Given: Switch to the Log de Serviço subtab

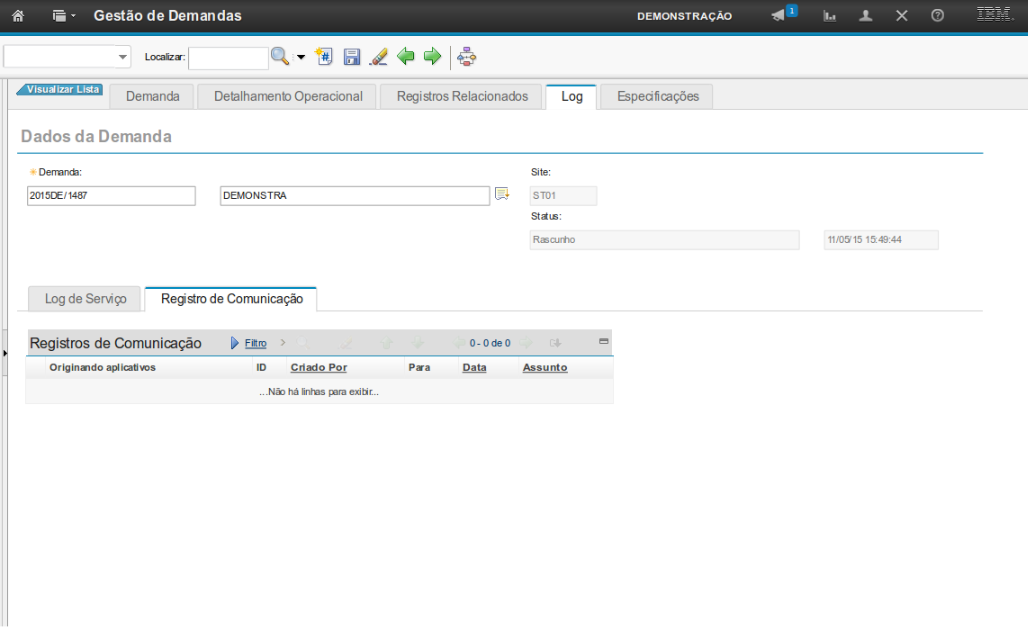Looking at the screenshot, I should (86, 299).
